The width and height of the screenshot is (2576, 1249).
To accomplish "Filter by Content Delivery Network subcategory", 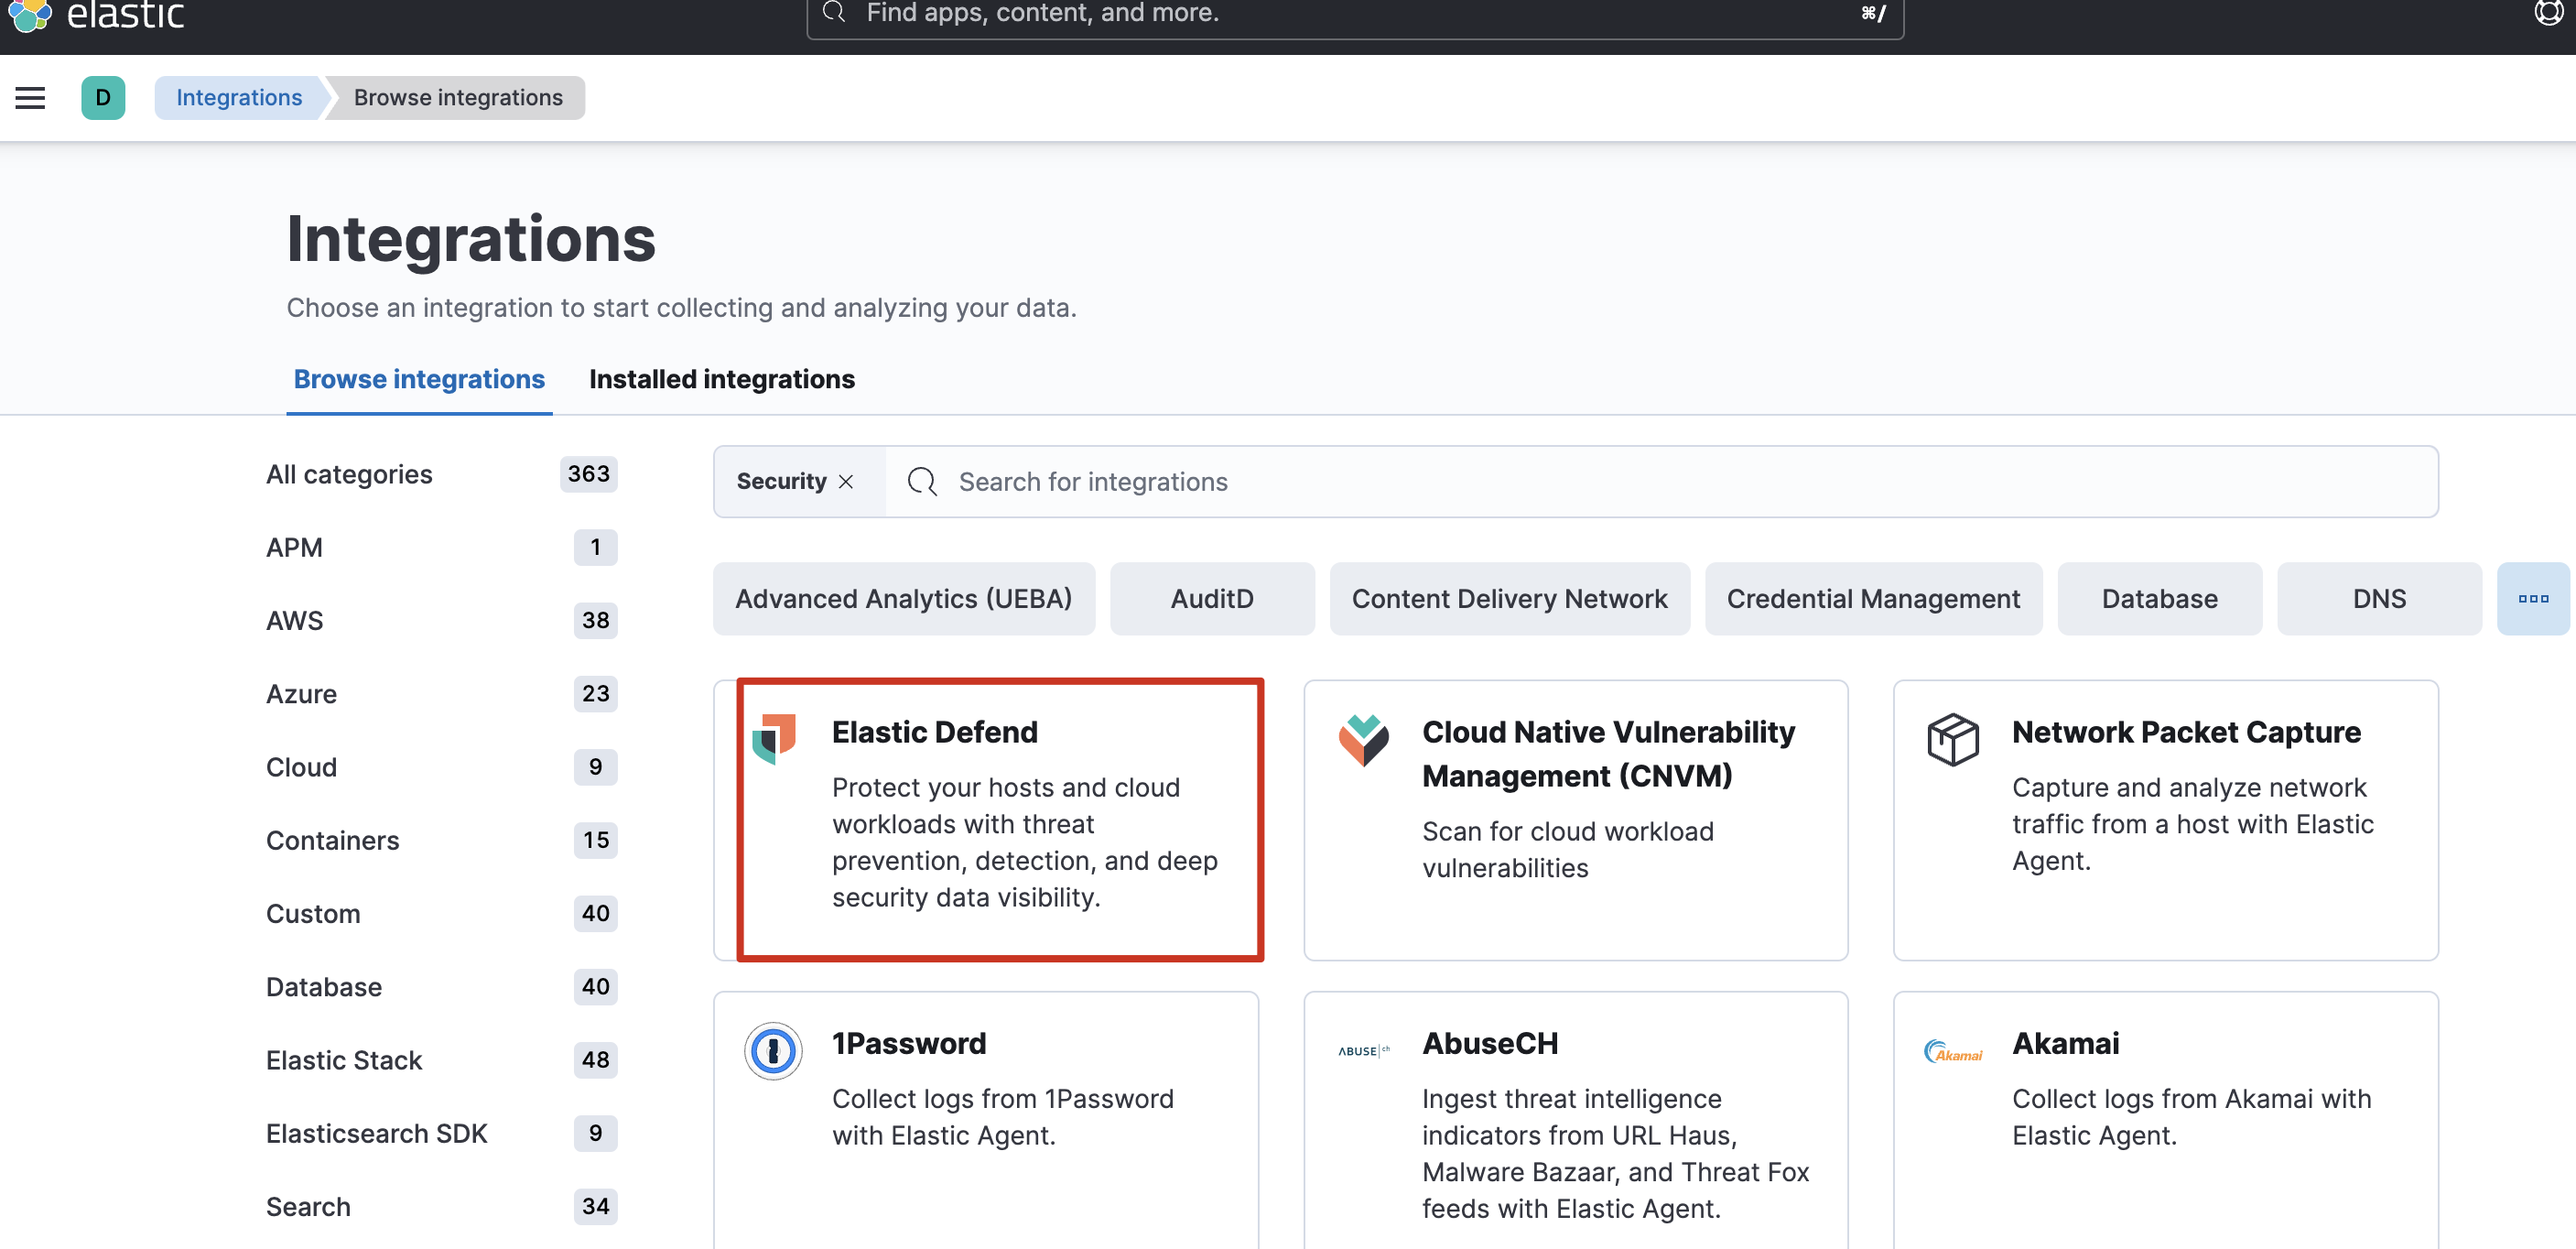I will (x=1510, y=598).
